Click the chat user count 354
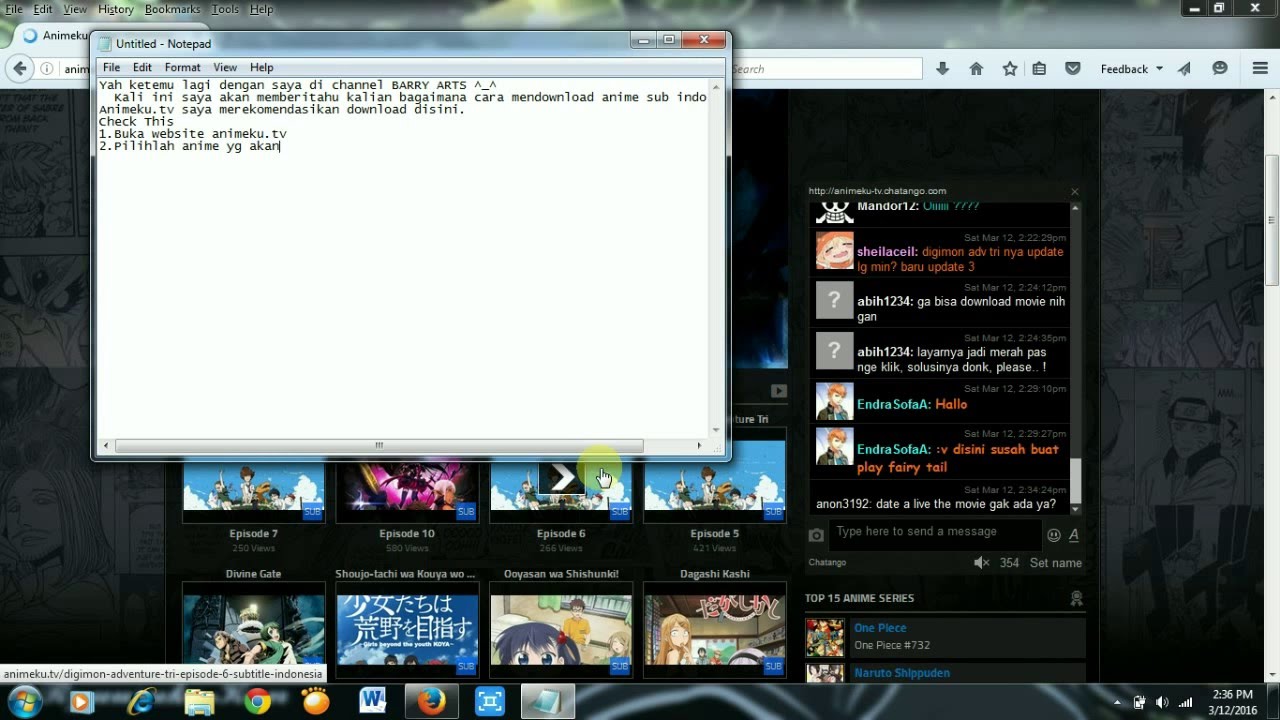The image size is (1280, 720). [x=1010, y=563]
